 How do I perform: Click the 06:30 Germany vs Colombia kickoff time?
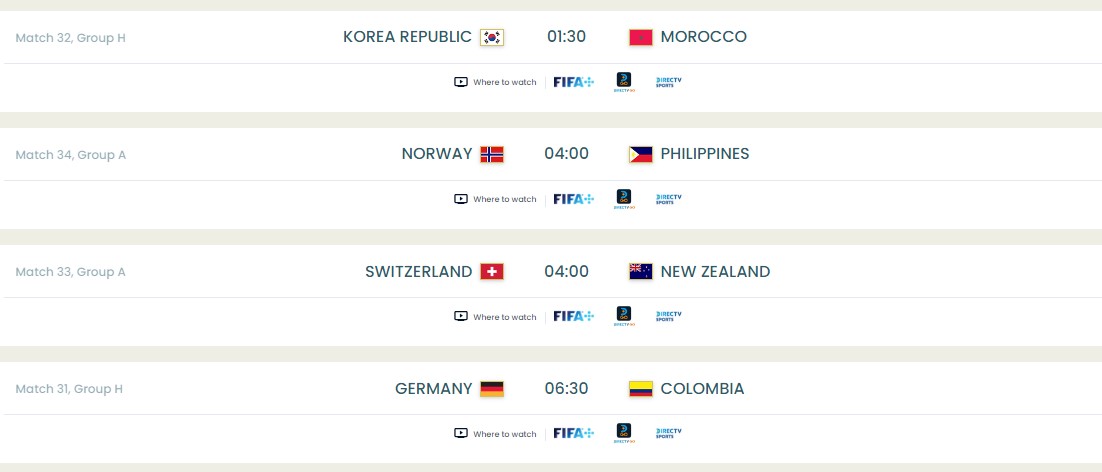pyautogui.click(x=566, y=389)
